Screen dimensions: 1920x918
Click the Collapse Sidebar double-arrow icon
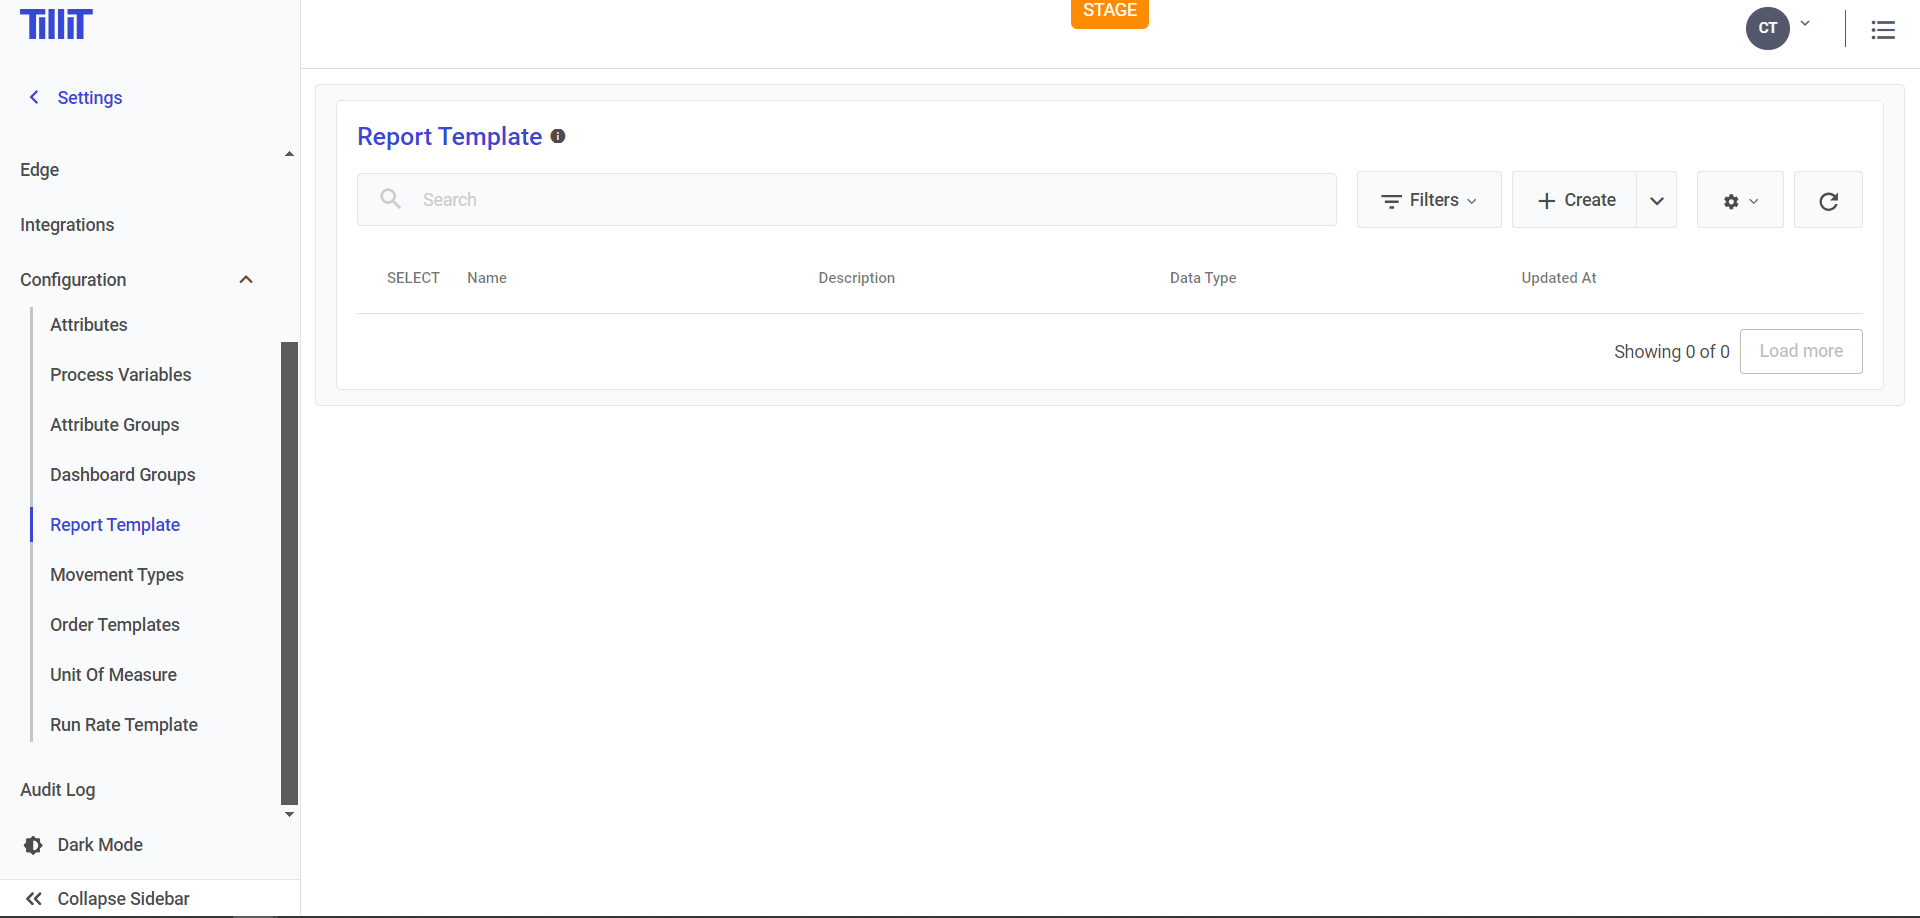pos(34,898)
